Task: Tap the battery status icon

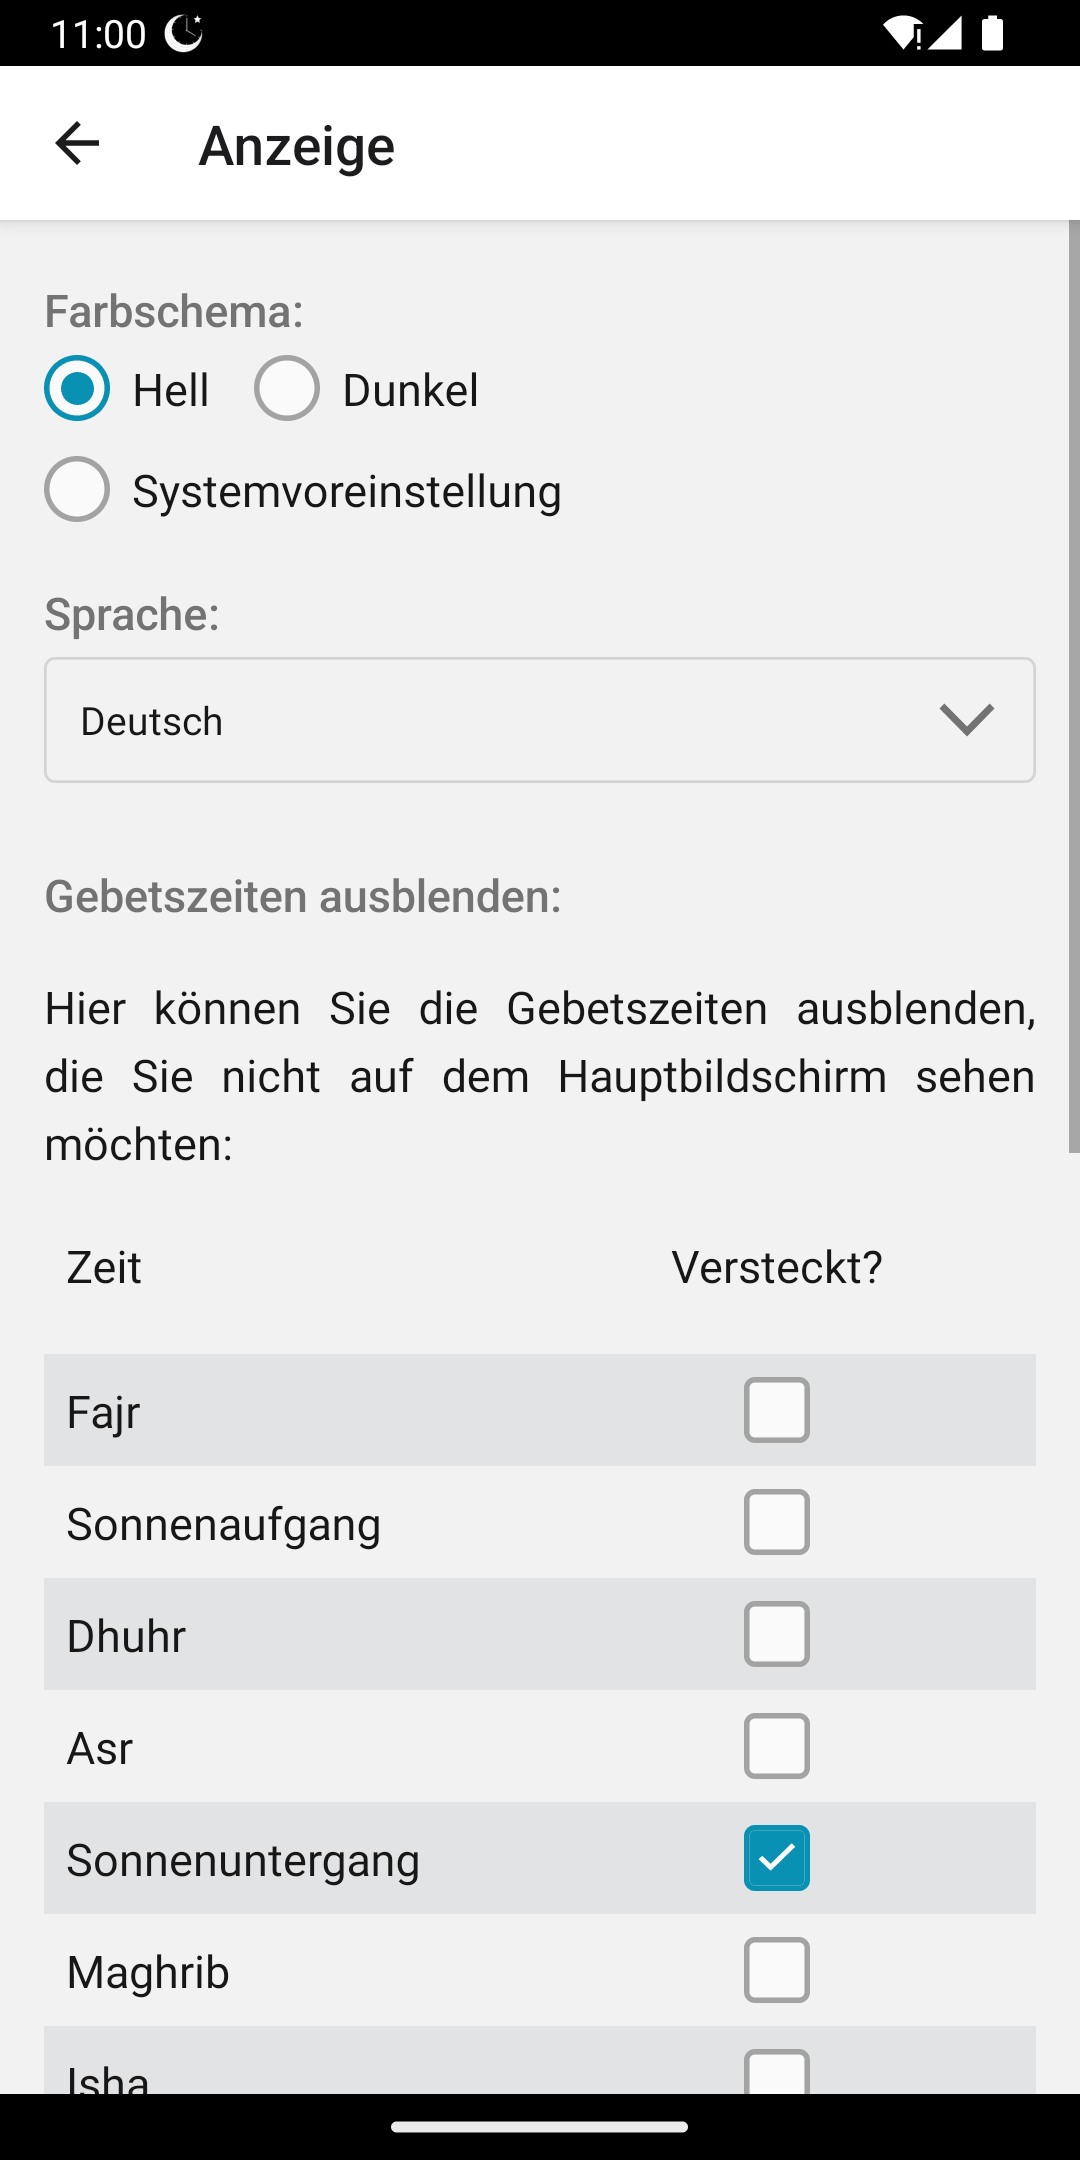Action: pyautogui.click(x=992, y=33)
